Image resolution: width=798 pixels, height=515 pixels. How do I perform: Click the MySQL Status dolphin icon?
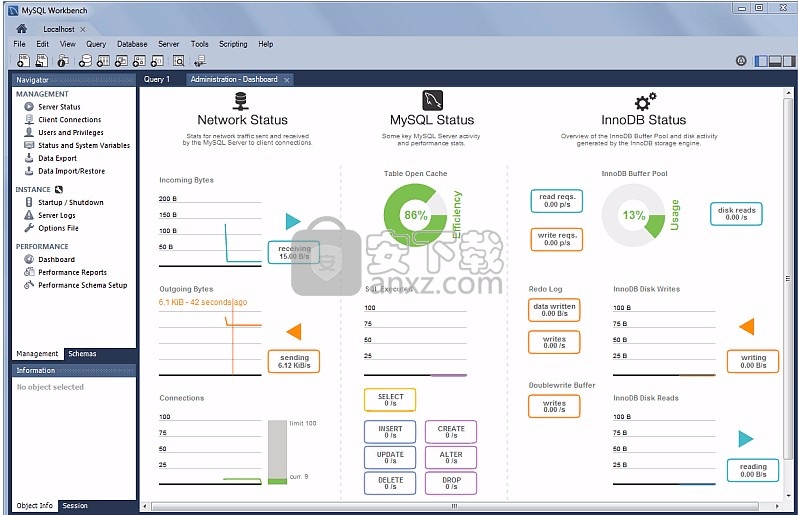[x=433, y=100]
